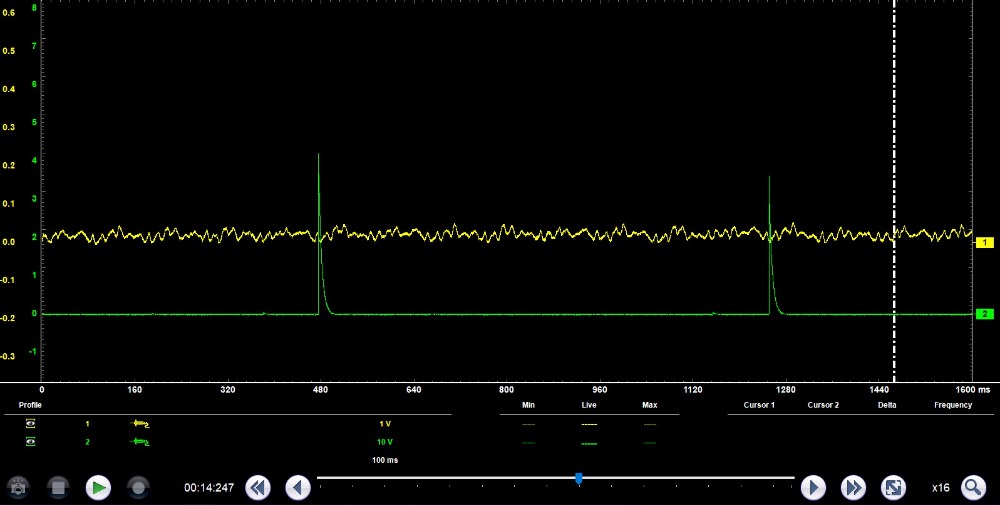This screenshot has width=1000, height=505.
Task: Open channel 1 yellow probe settings
Action: click(x=140, y=424)
